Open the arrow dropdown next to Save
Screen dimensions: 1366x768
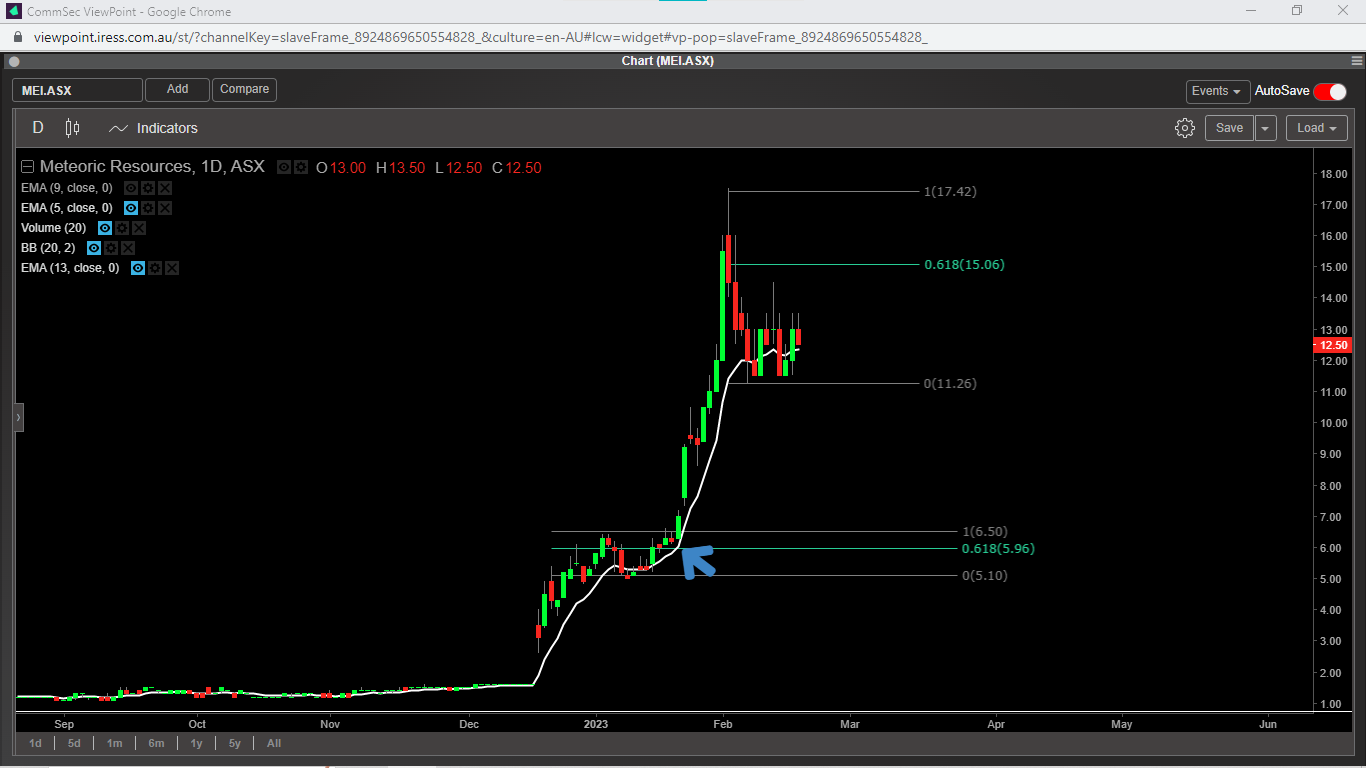(x=1266, y=128)
